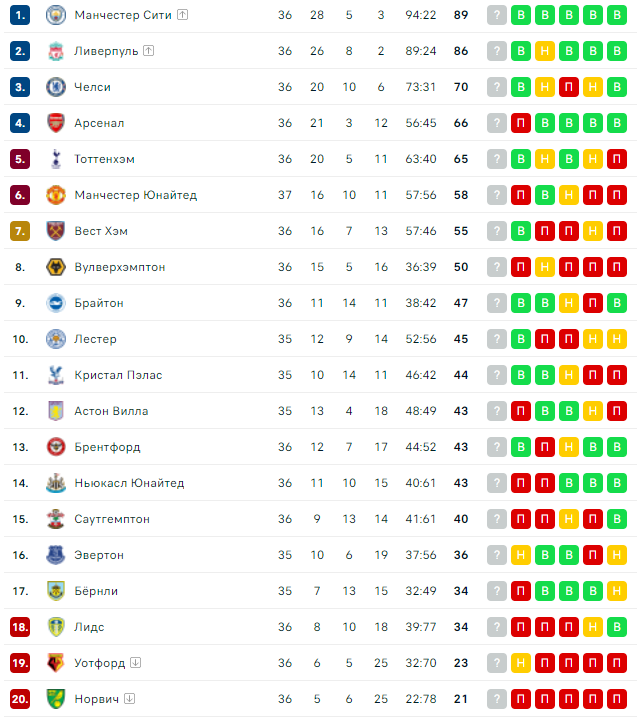Click promotion arrow icon next to Манчестер Сити

coord(182,15)
